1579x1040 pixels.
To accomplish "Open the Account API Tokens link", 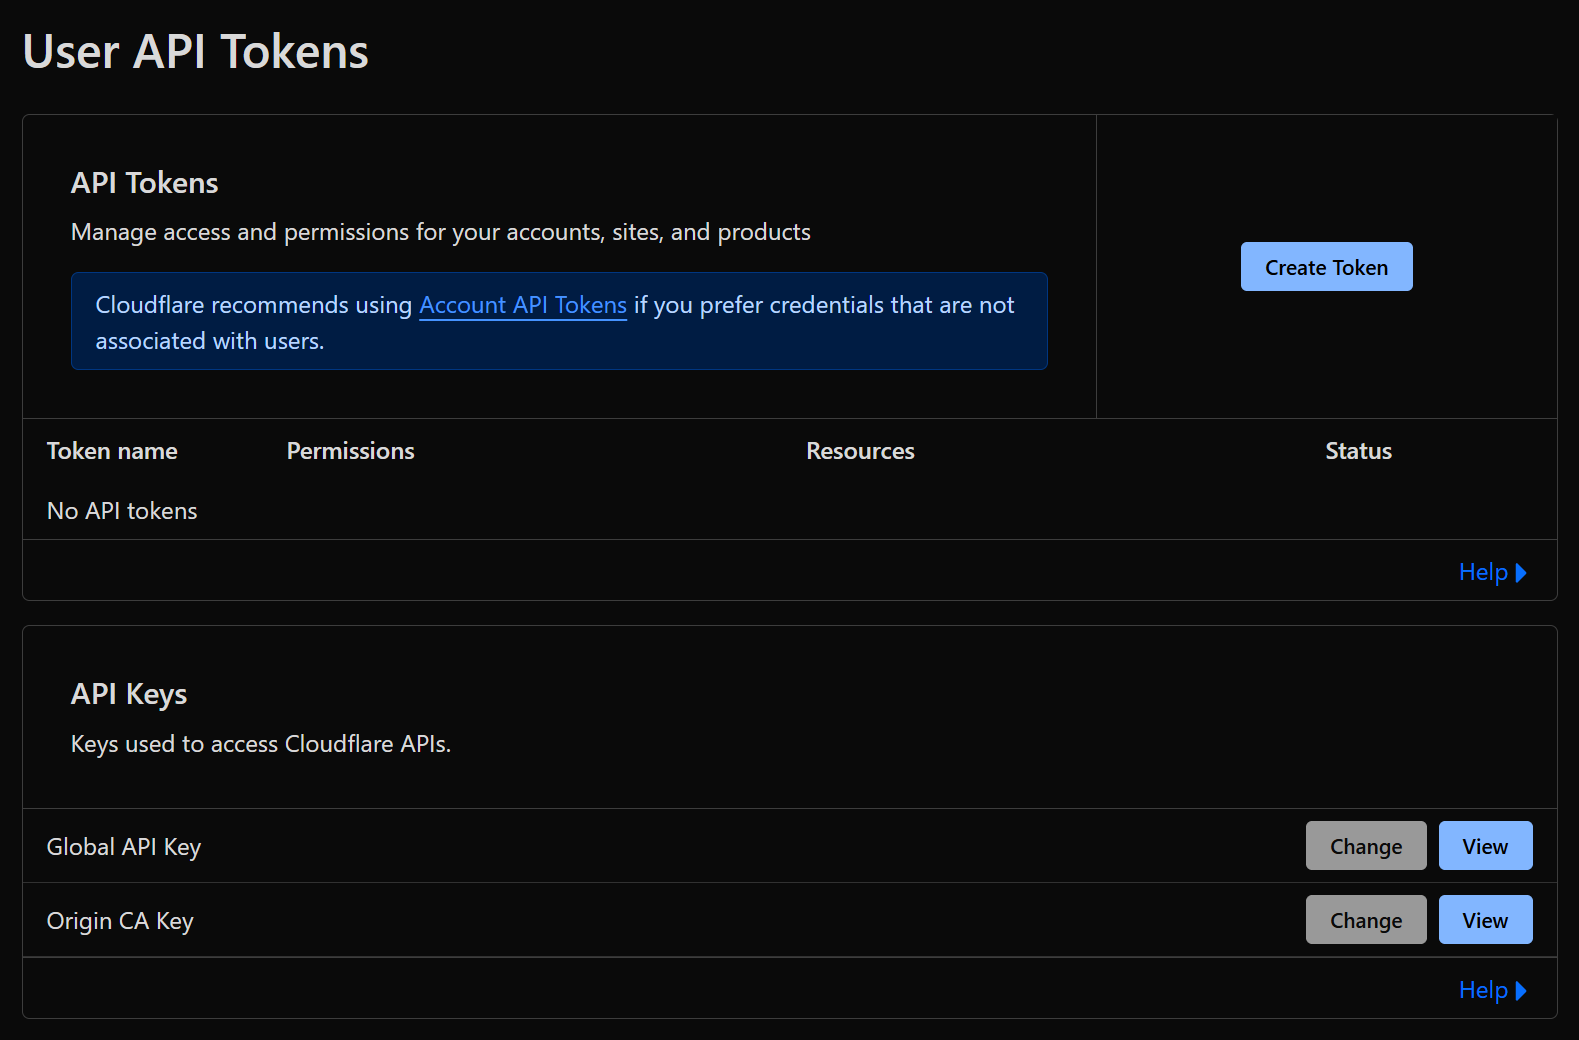I will tap(522, 305).
